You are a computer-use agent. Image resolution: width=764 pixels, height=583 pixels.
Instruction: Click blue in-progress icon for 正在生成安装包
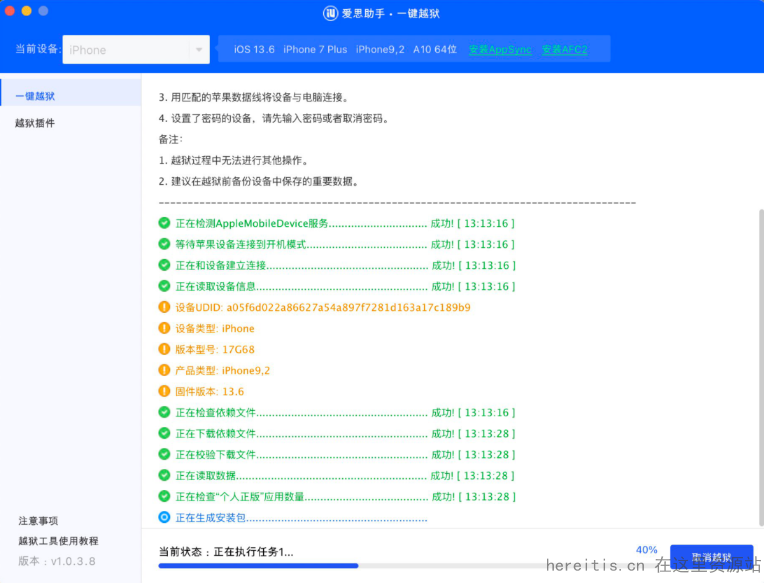[164, 517]
